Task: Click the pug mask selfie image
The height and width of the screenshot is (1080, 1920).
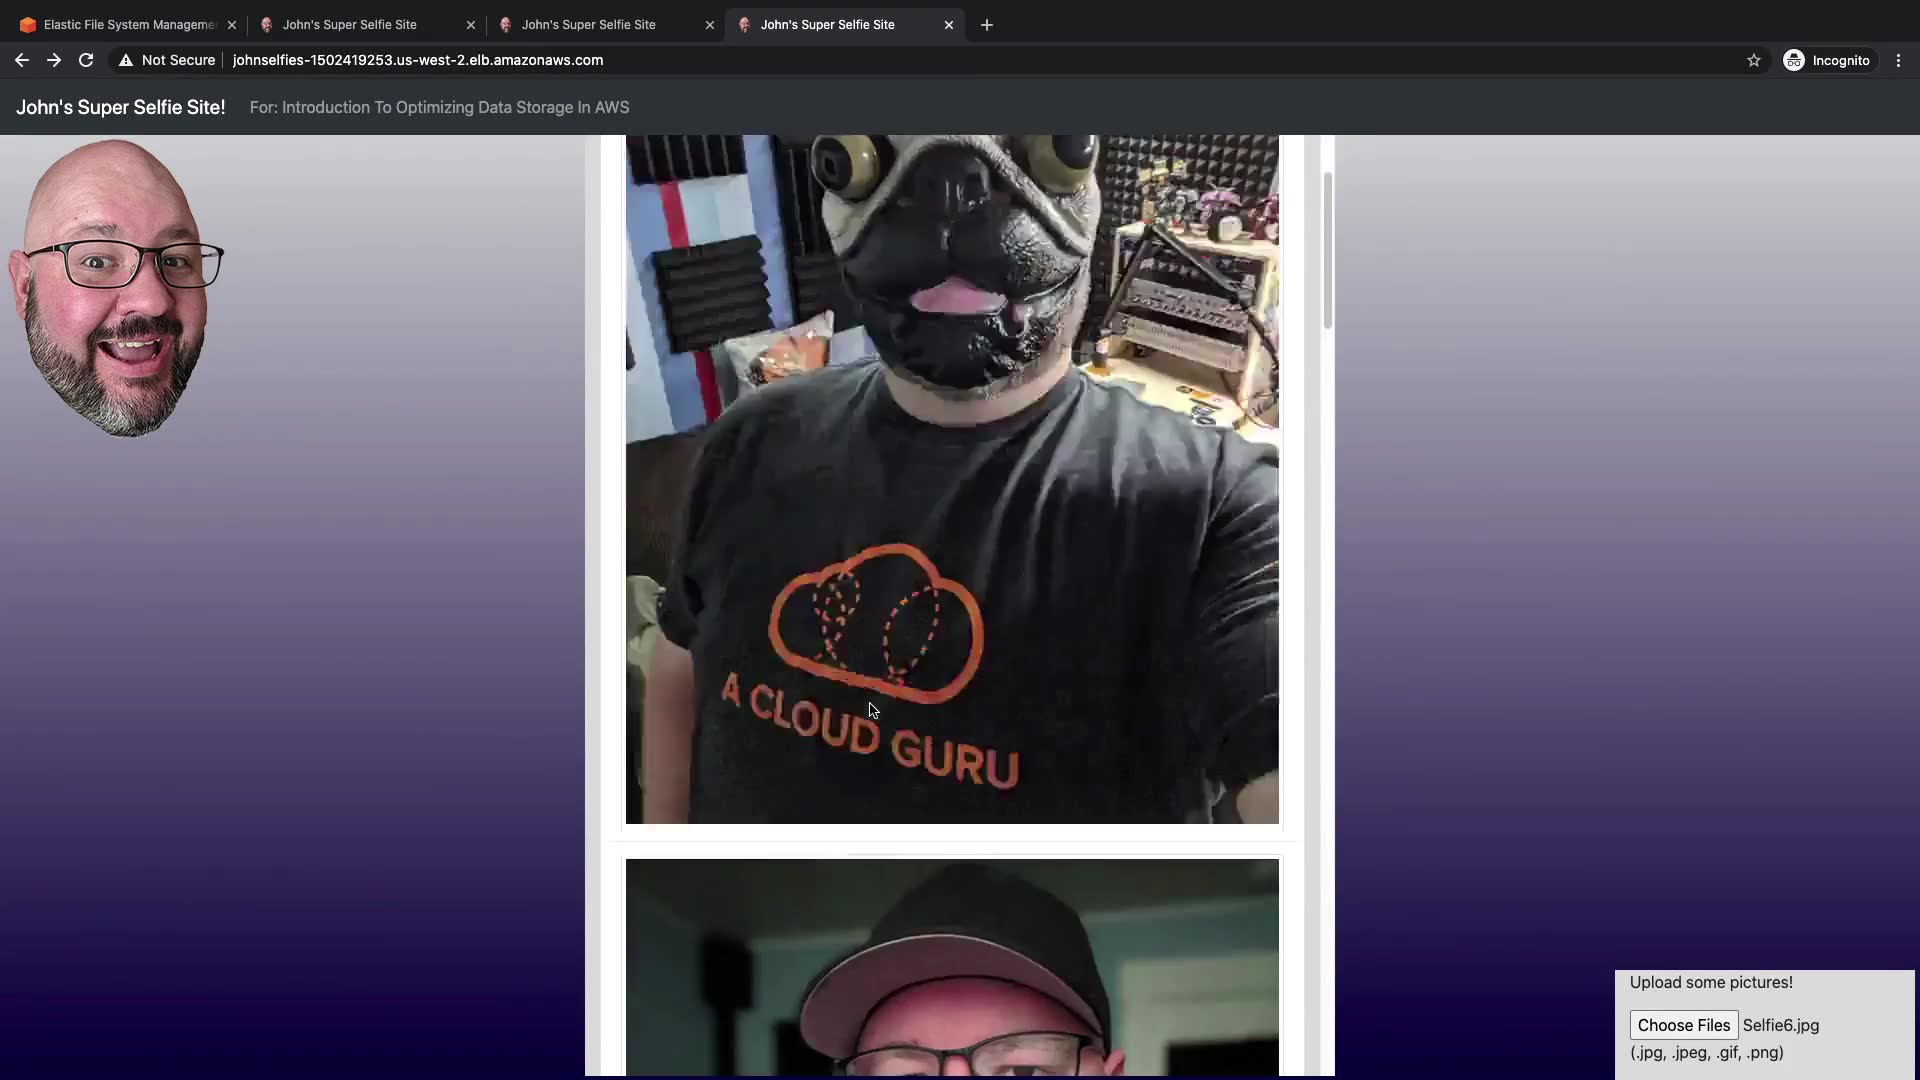Action: pos(951,480)
